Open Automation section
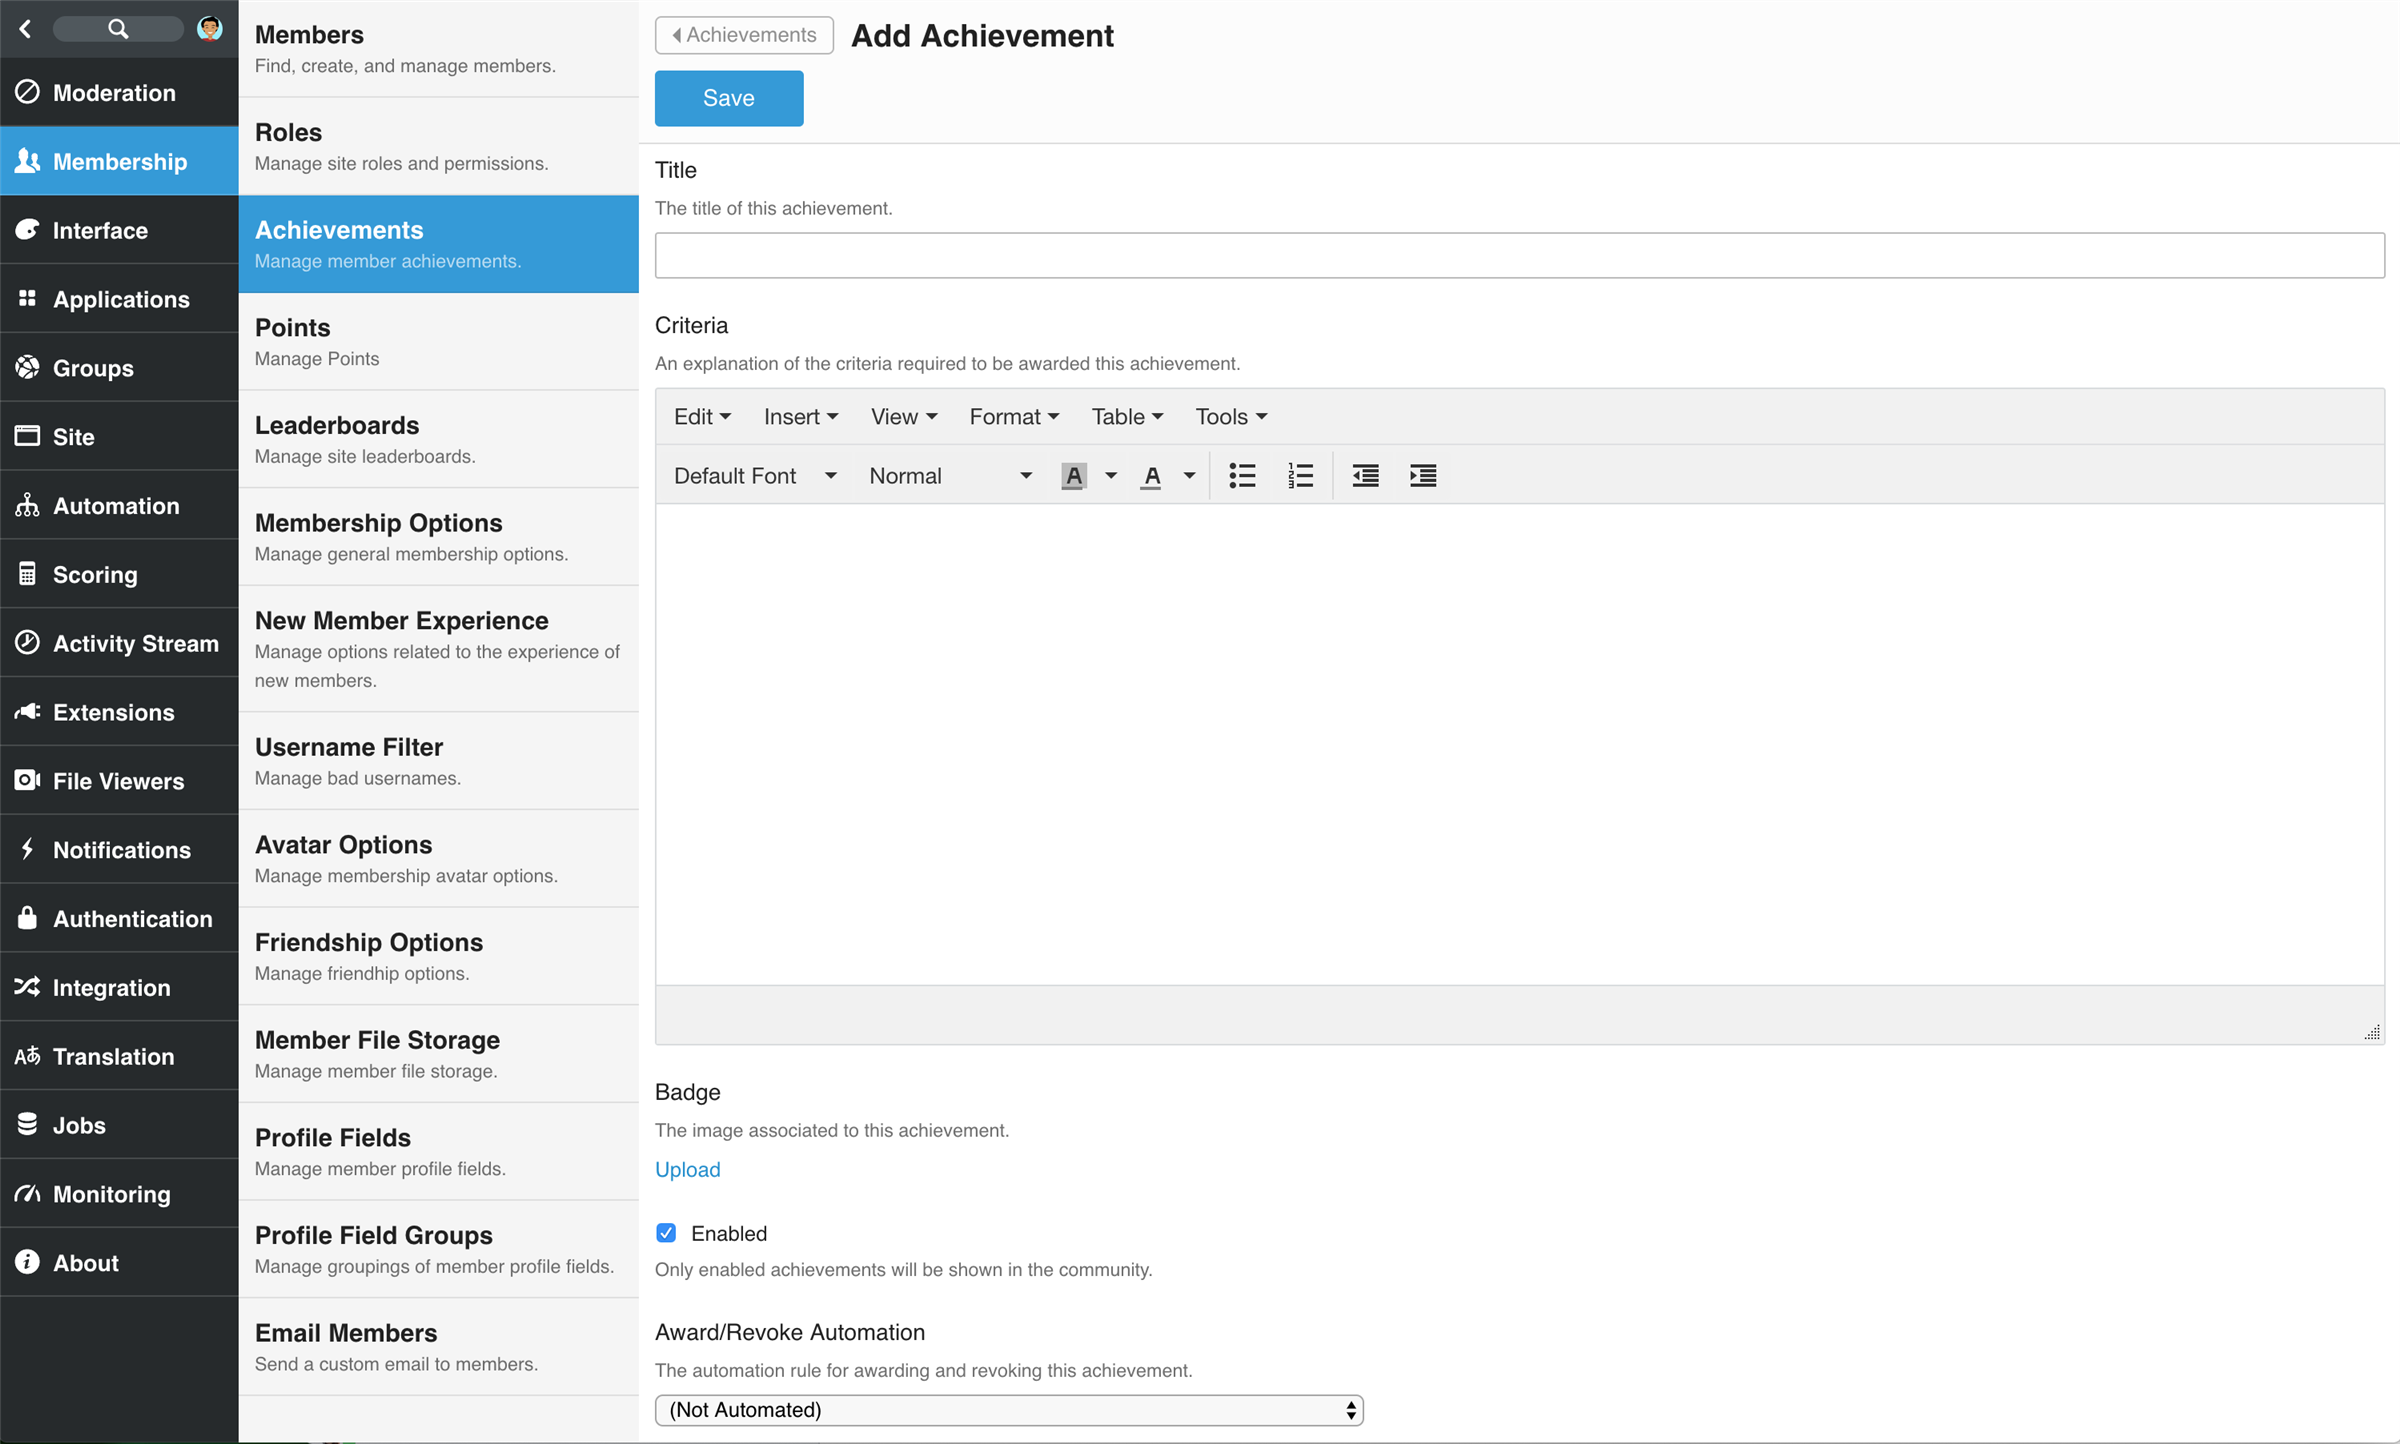This screenshot has width=2400, height=1444. tap(119, 505)
